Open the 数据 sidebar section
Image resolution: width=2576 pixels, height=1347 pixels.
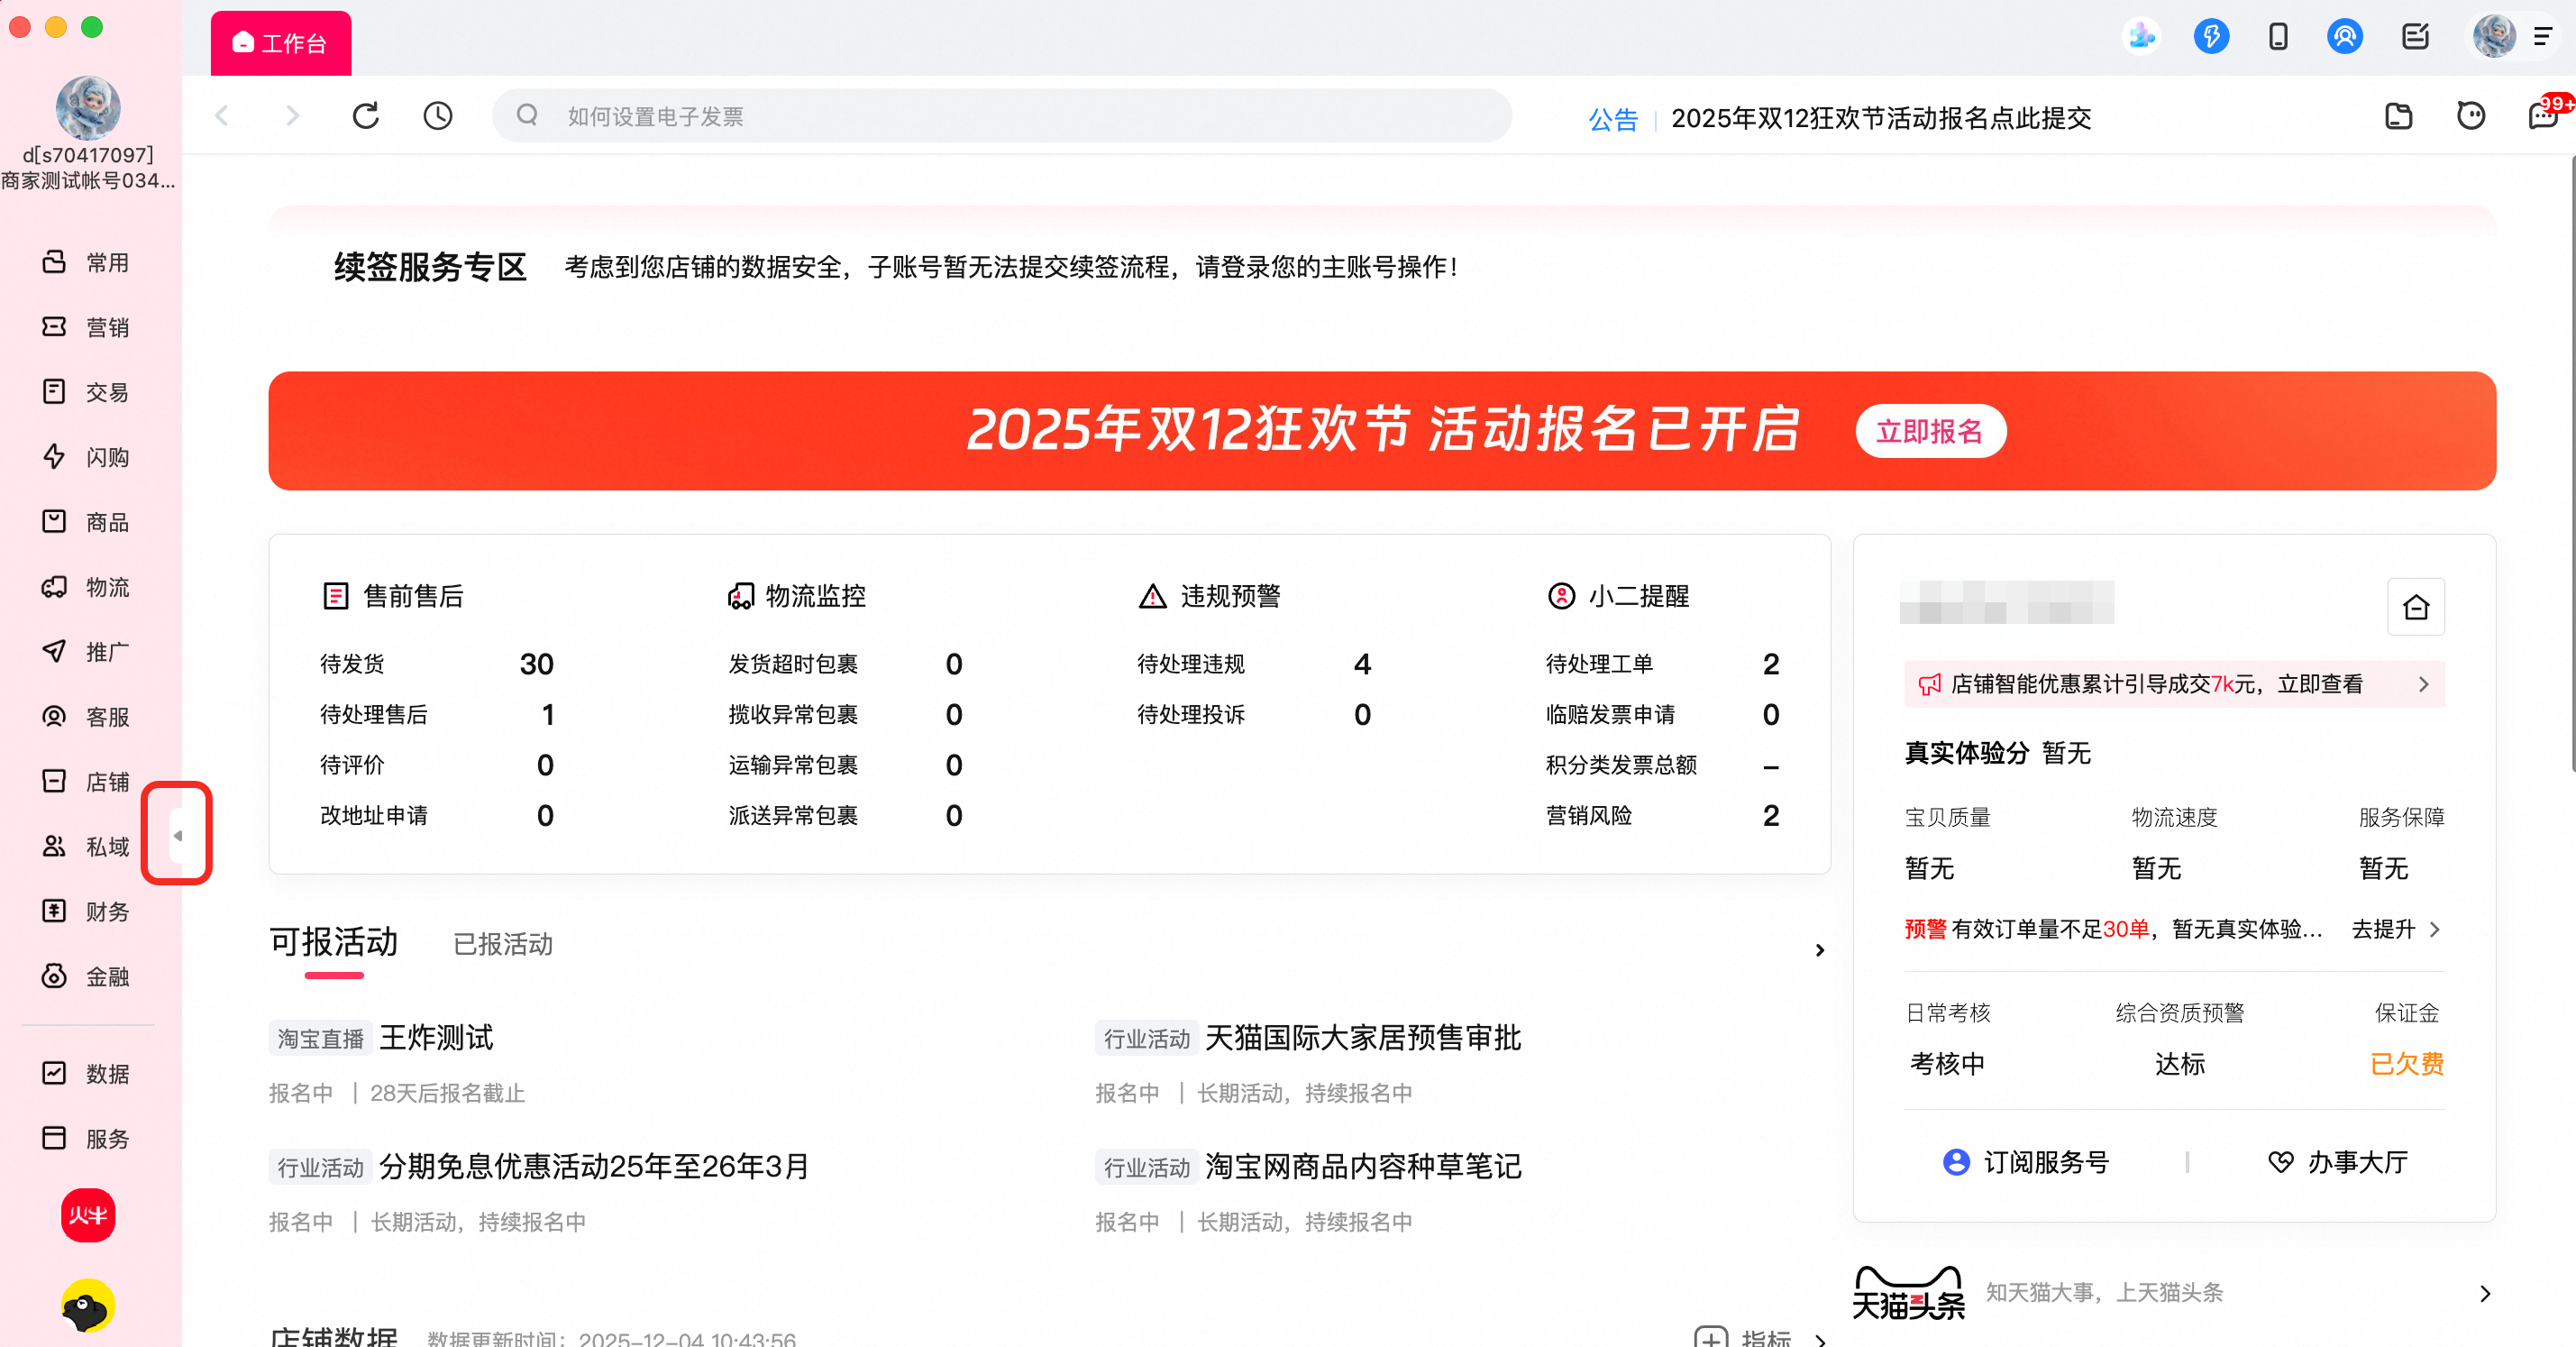86,1074
